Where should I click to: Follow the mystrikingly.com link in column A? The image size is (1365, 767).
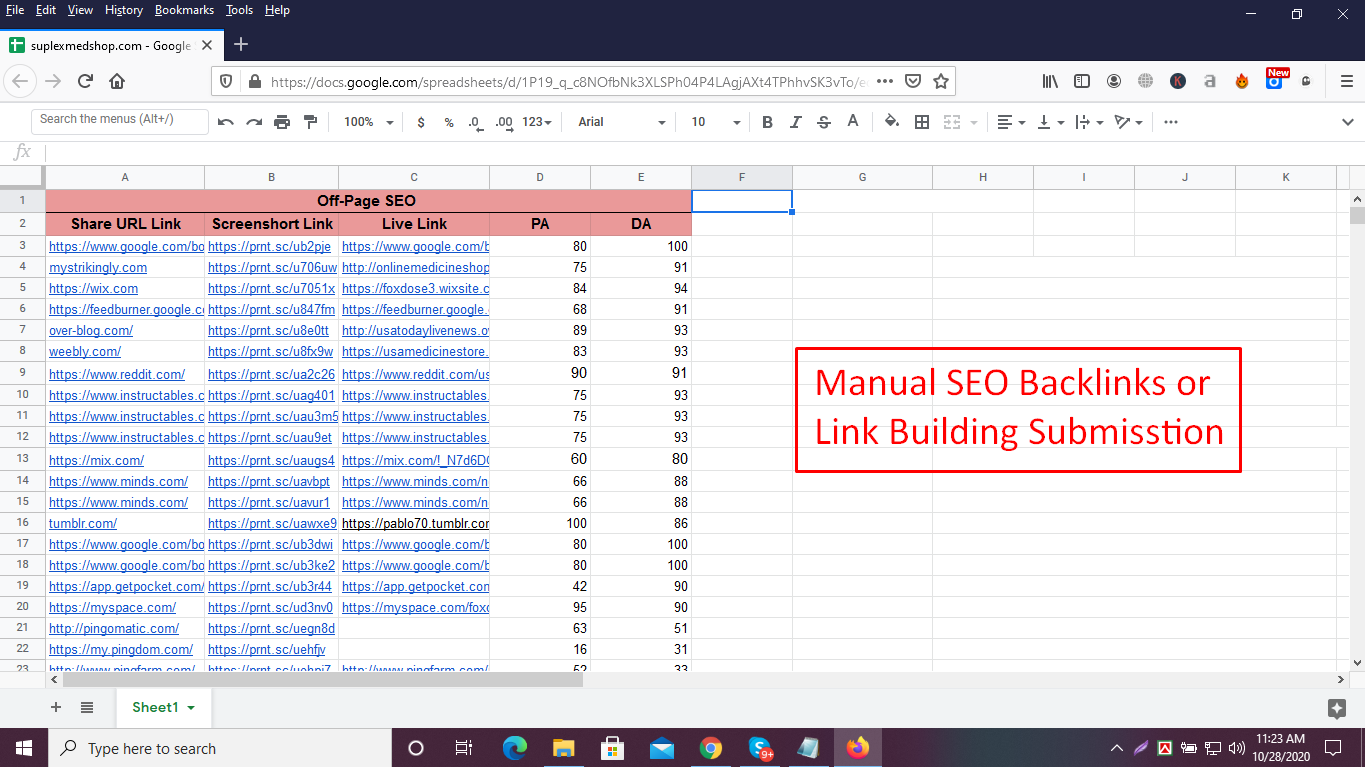tap(98, 267)
